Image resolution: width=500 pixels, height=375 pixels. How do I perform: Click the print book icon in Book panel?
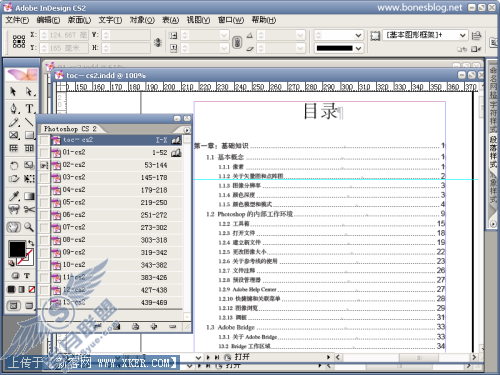click(x=135, y=326)
